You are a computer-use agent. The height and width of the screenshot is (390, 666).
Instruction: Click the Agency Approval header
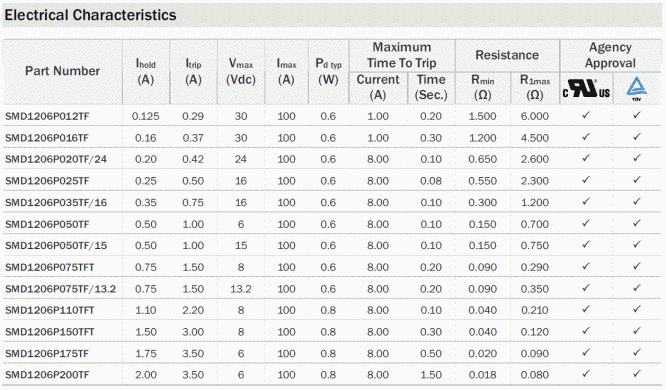(610, 55)
